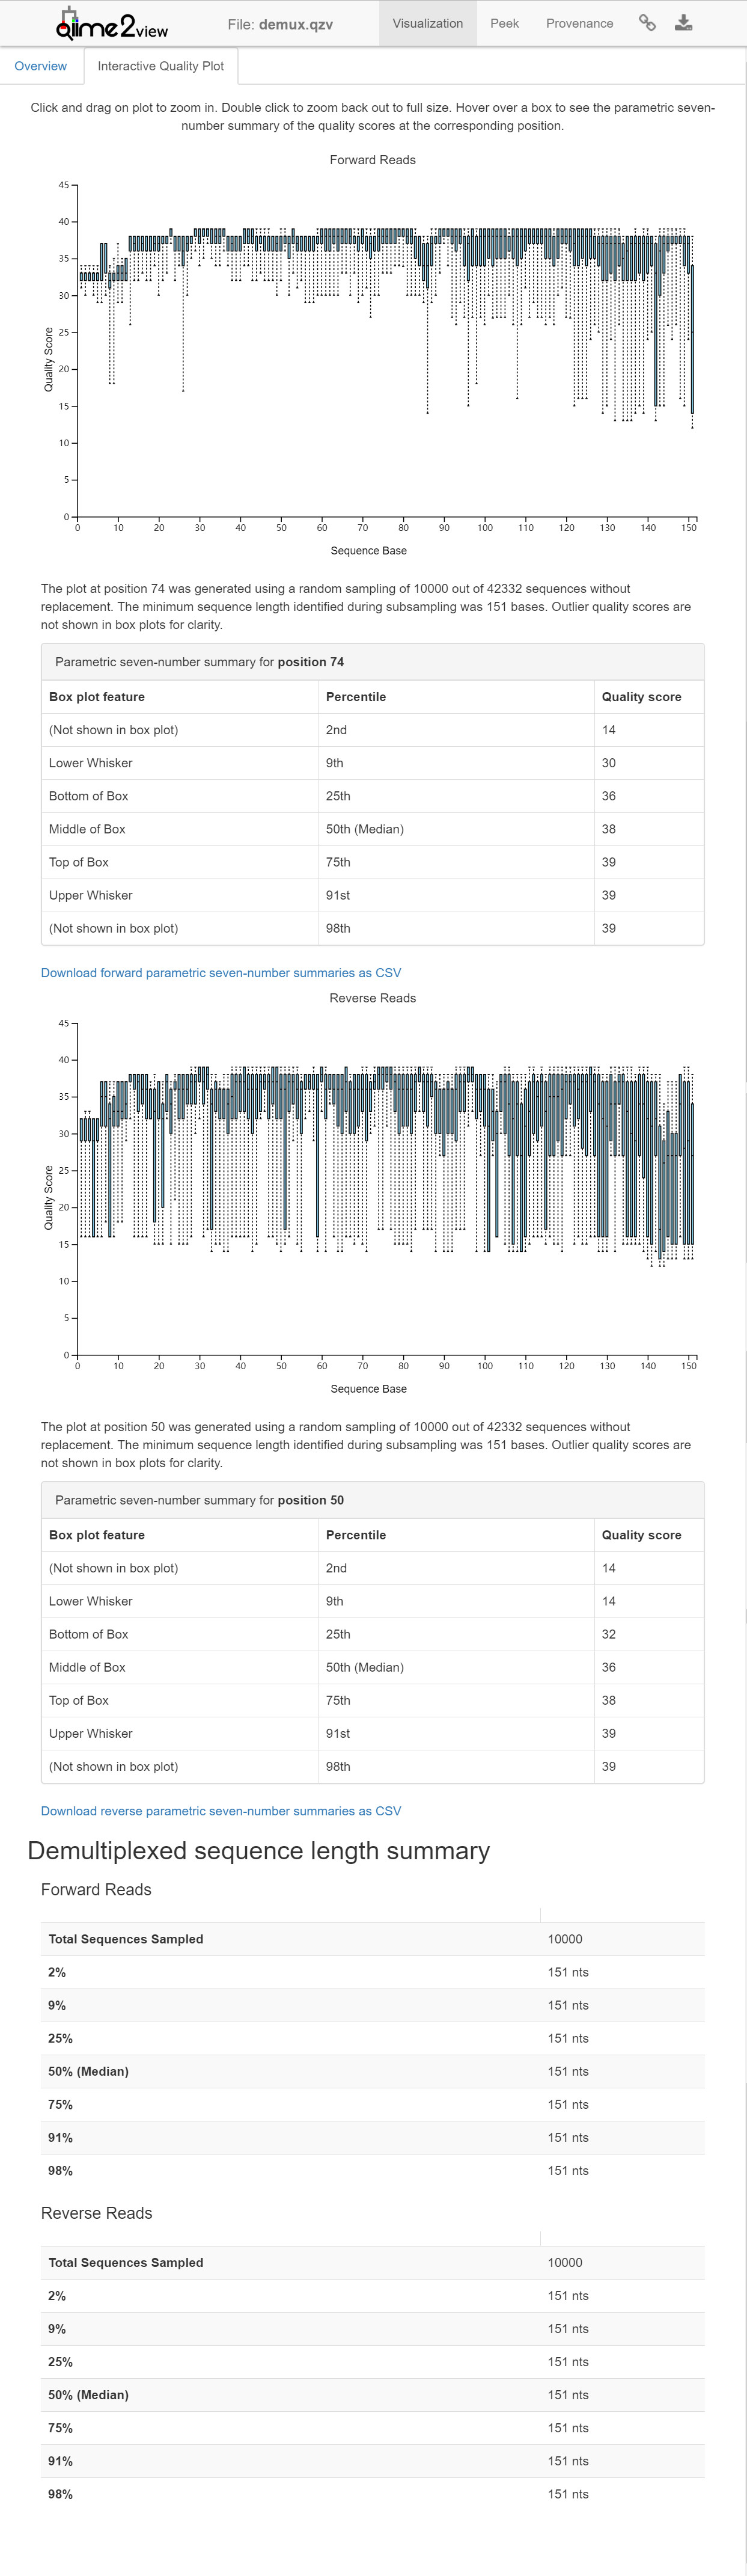Screen dimensions: 747x2576
Task: Click the Demultiplexed sequence length summary heading
Action: [x=259, y=1850]
